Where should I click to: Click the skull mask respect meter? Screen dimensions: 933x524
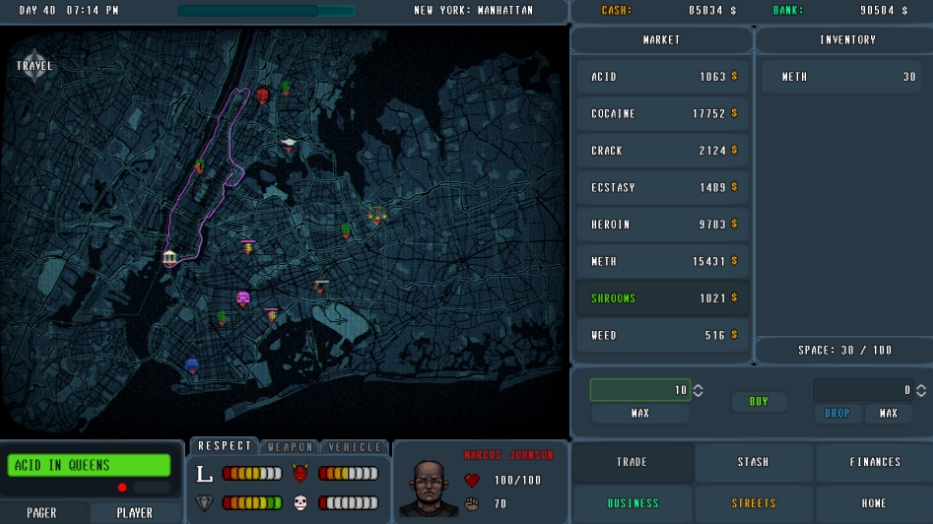pos(348,503)
